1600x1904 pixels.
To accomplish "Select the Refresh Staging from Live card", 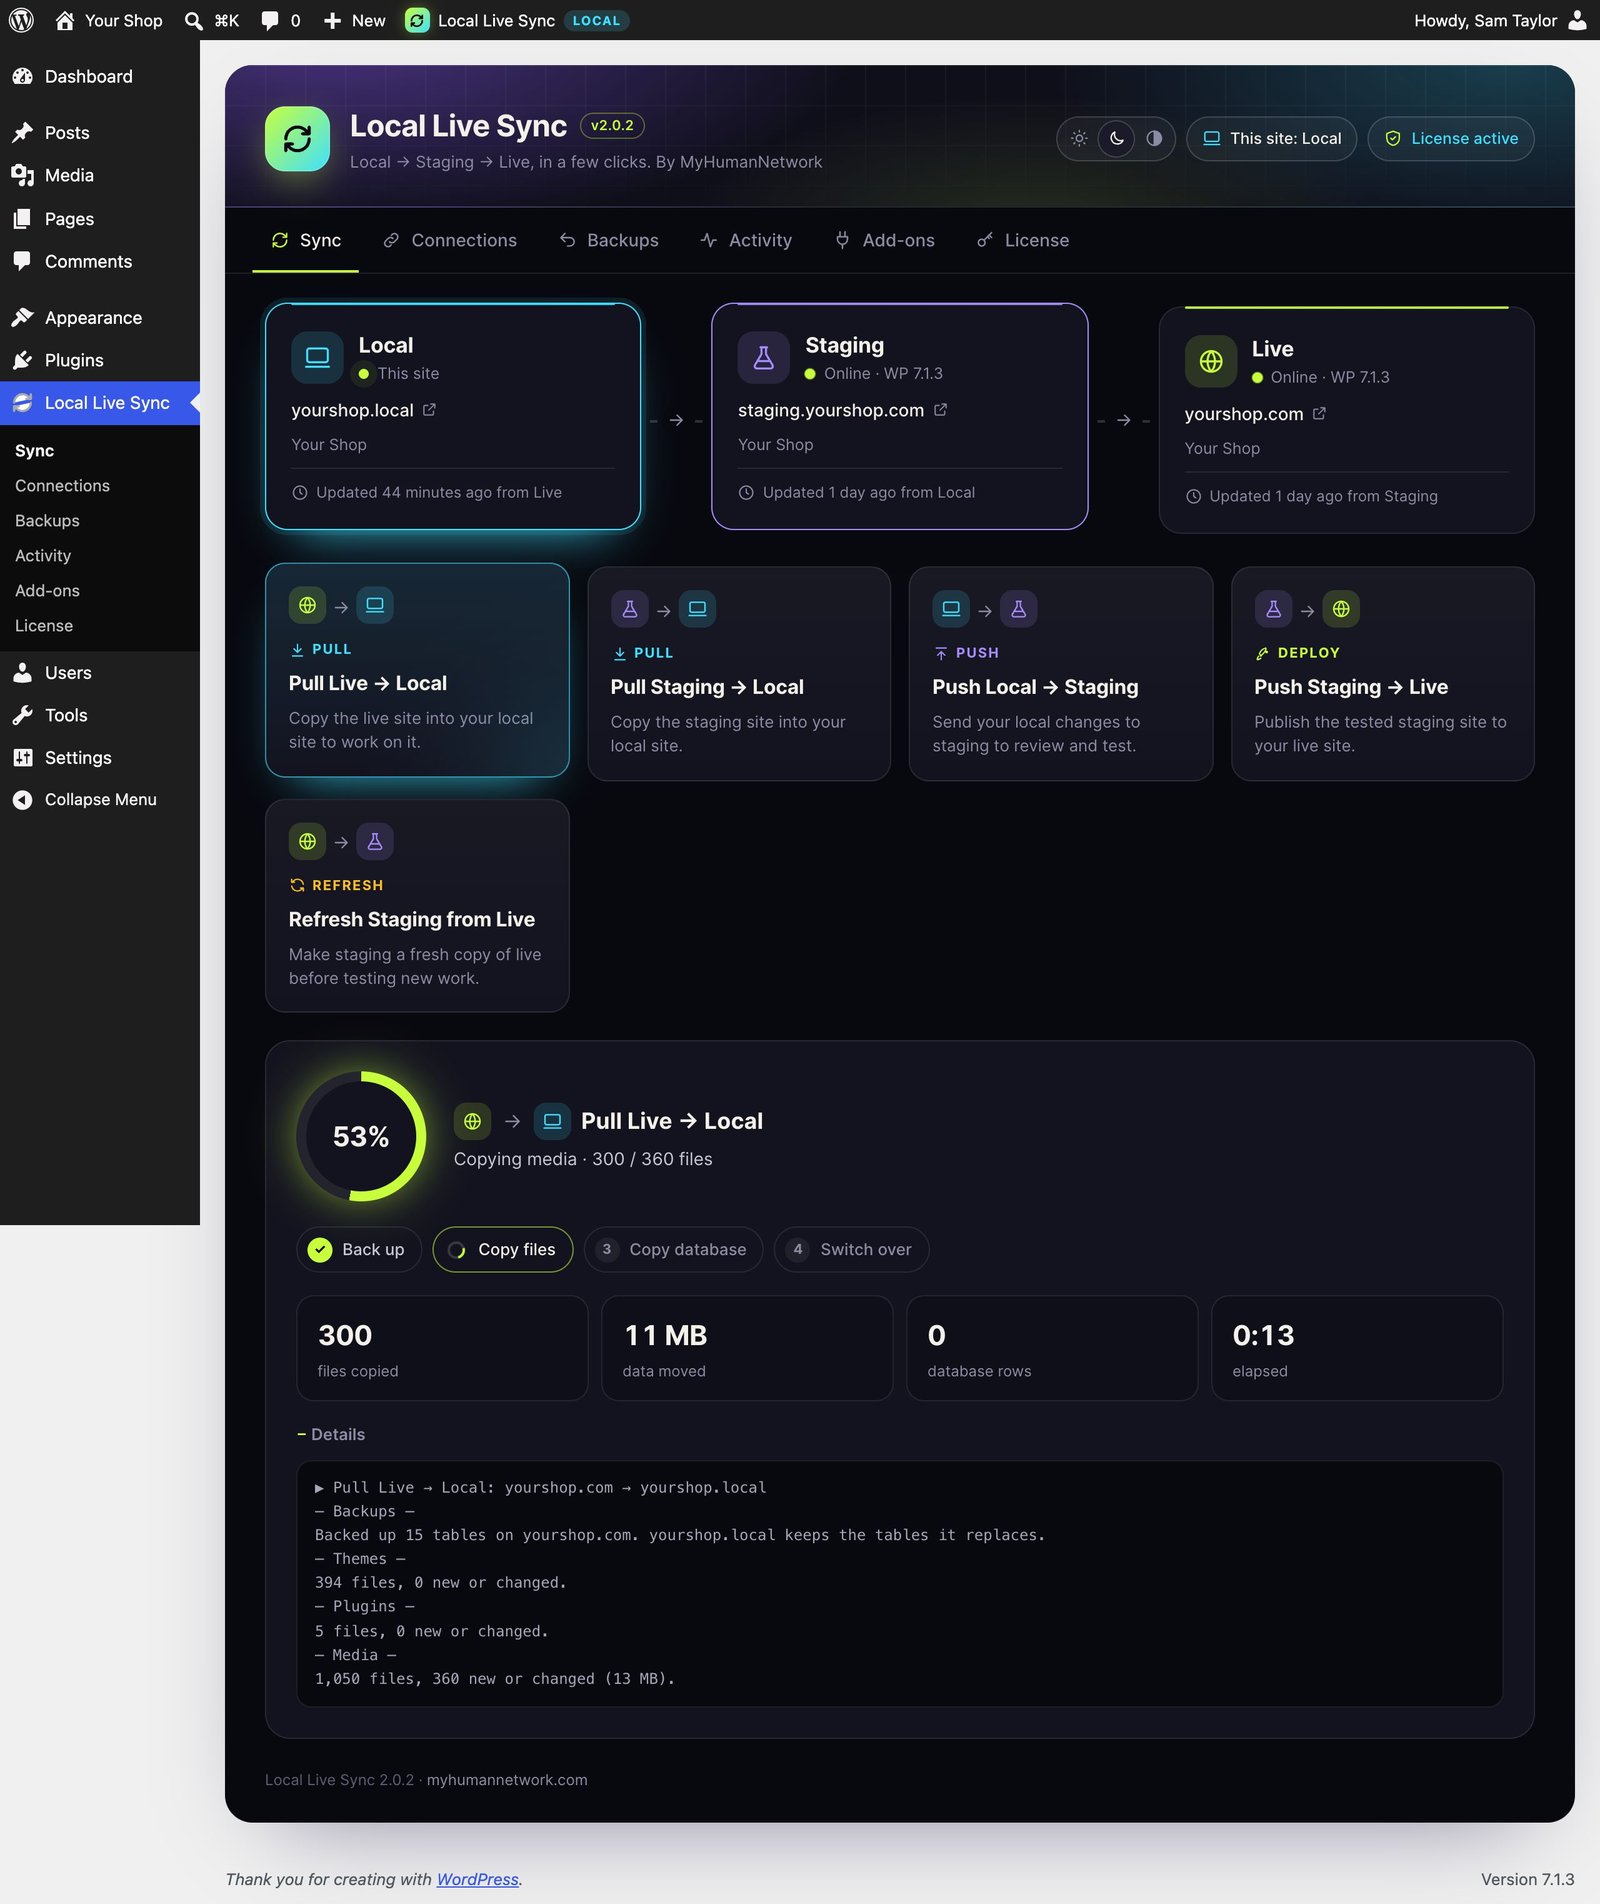I will [417, 906].
